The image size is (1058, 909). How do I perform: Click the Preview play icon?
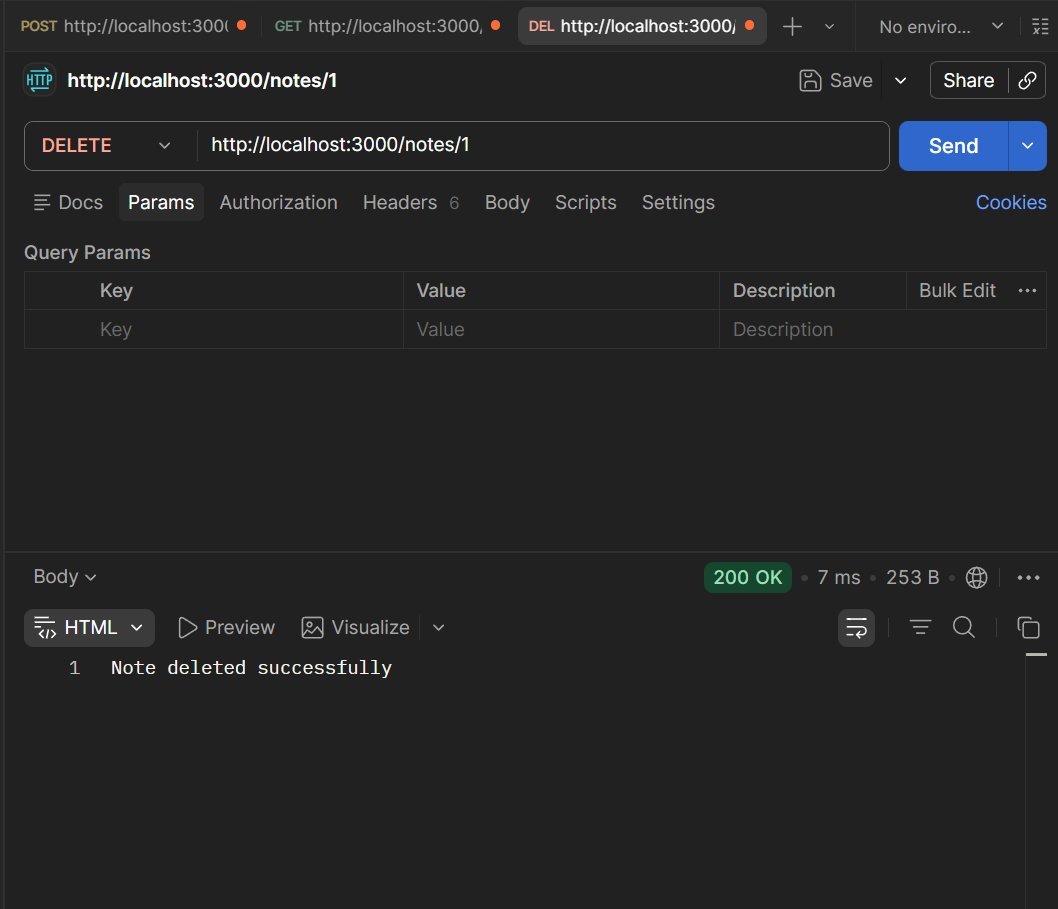click(187, 628)
